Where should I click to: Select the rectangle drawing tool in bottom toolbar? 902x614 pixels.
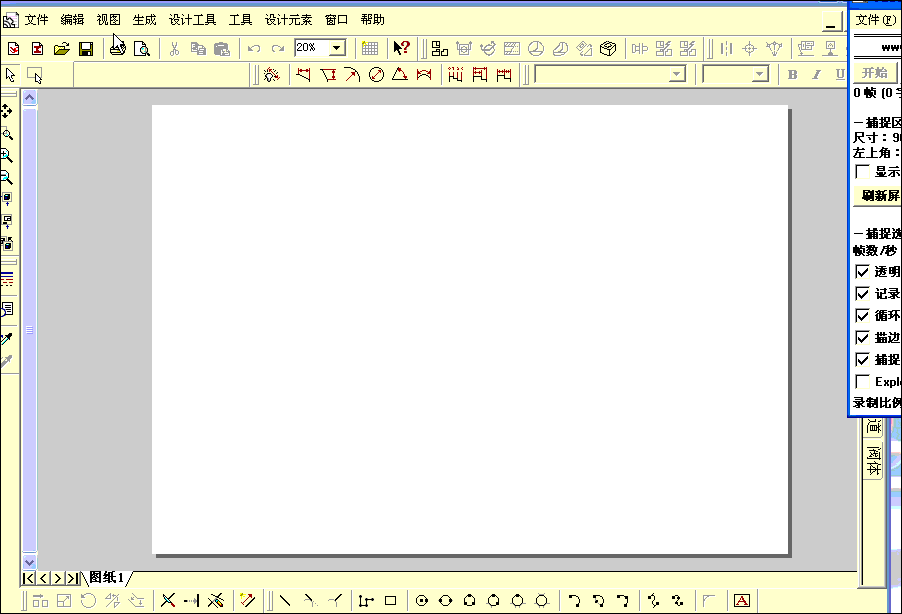[391, 601]
